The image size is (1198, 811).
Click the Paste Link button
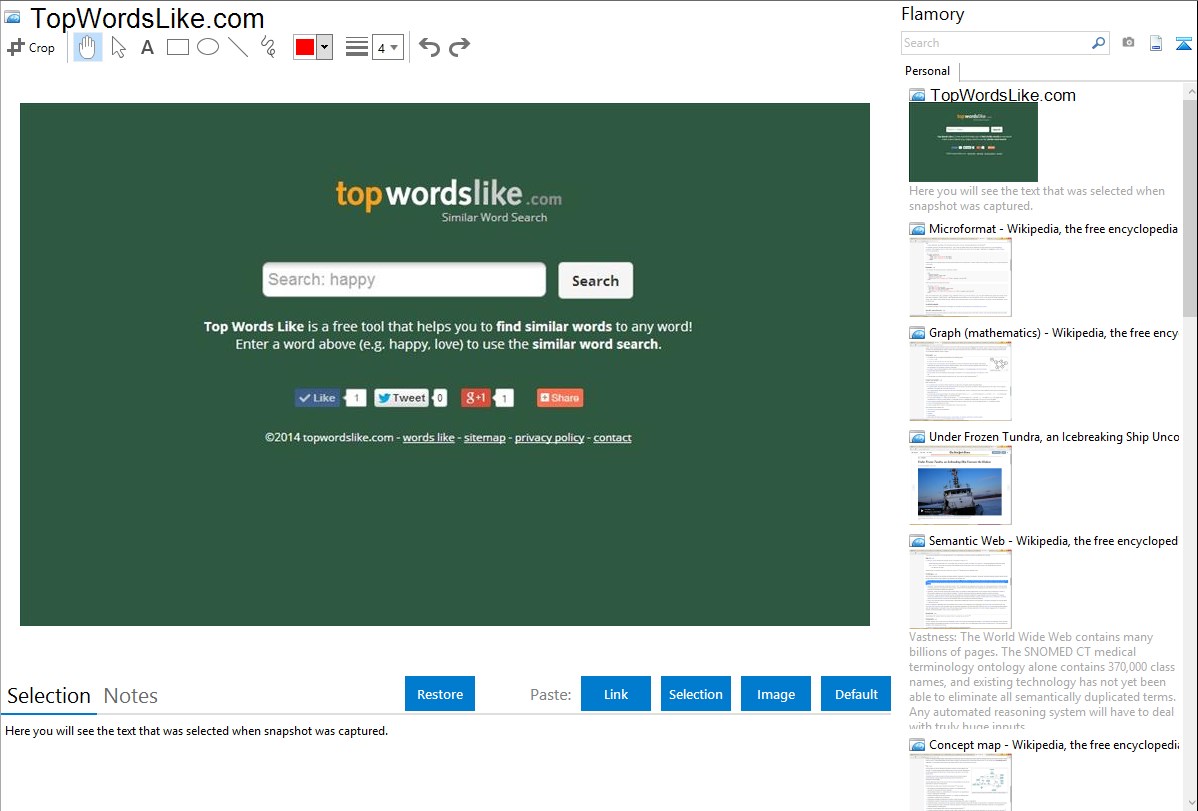[616, 694]
